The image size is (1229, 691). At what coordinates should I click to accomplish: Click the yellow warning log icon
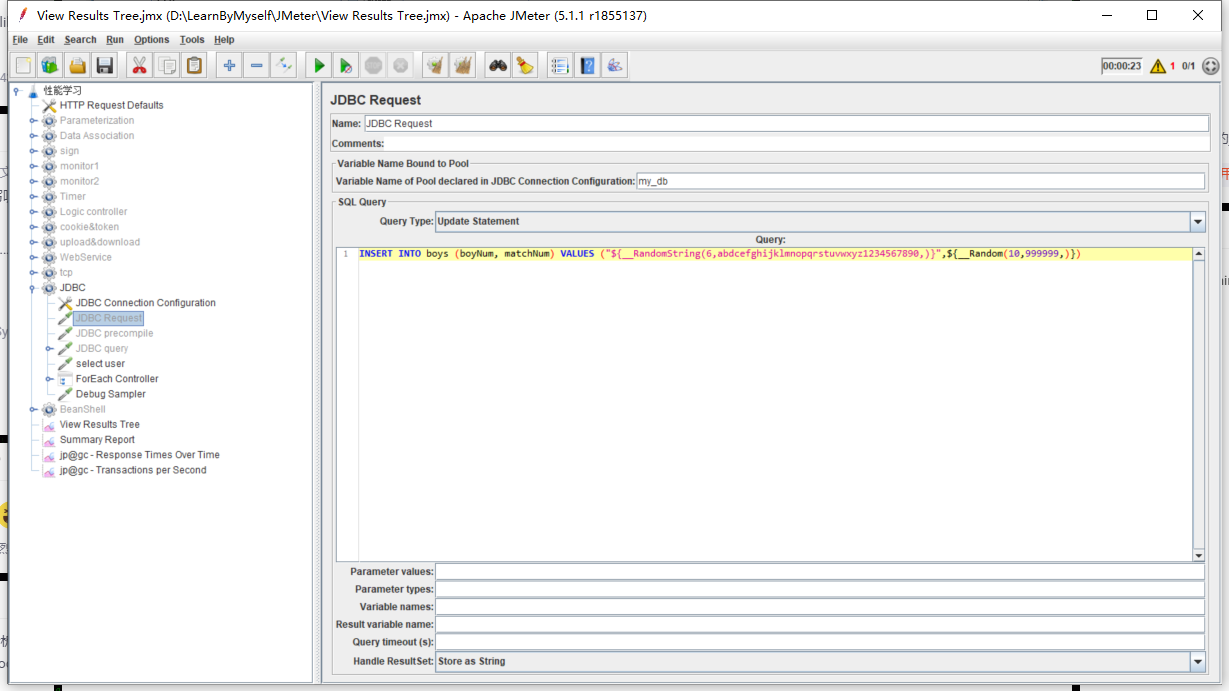(x=1158, y=66)
